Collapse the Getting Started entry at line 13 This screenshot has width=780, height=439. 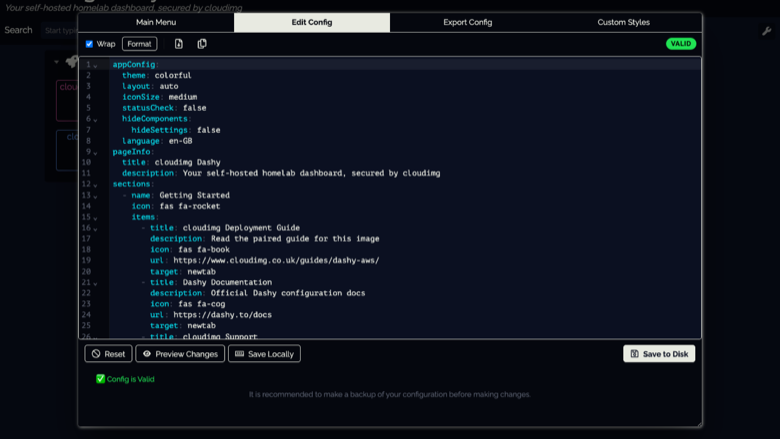click(x=95, y=196)
